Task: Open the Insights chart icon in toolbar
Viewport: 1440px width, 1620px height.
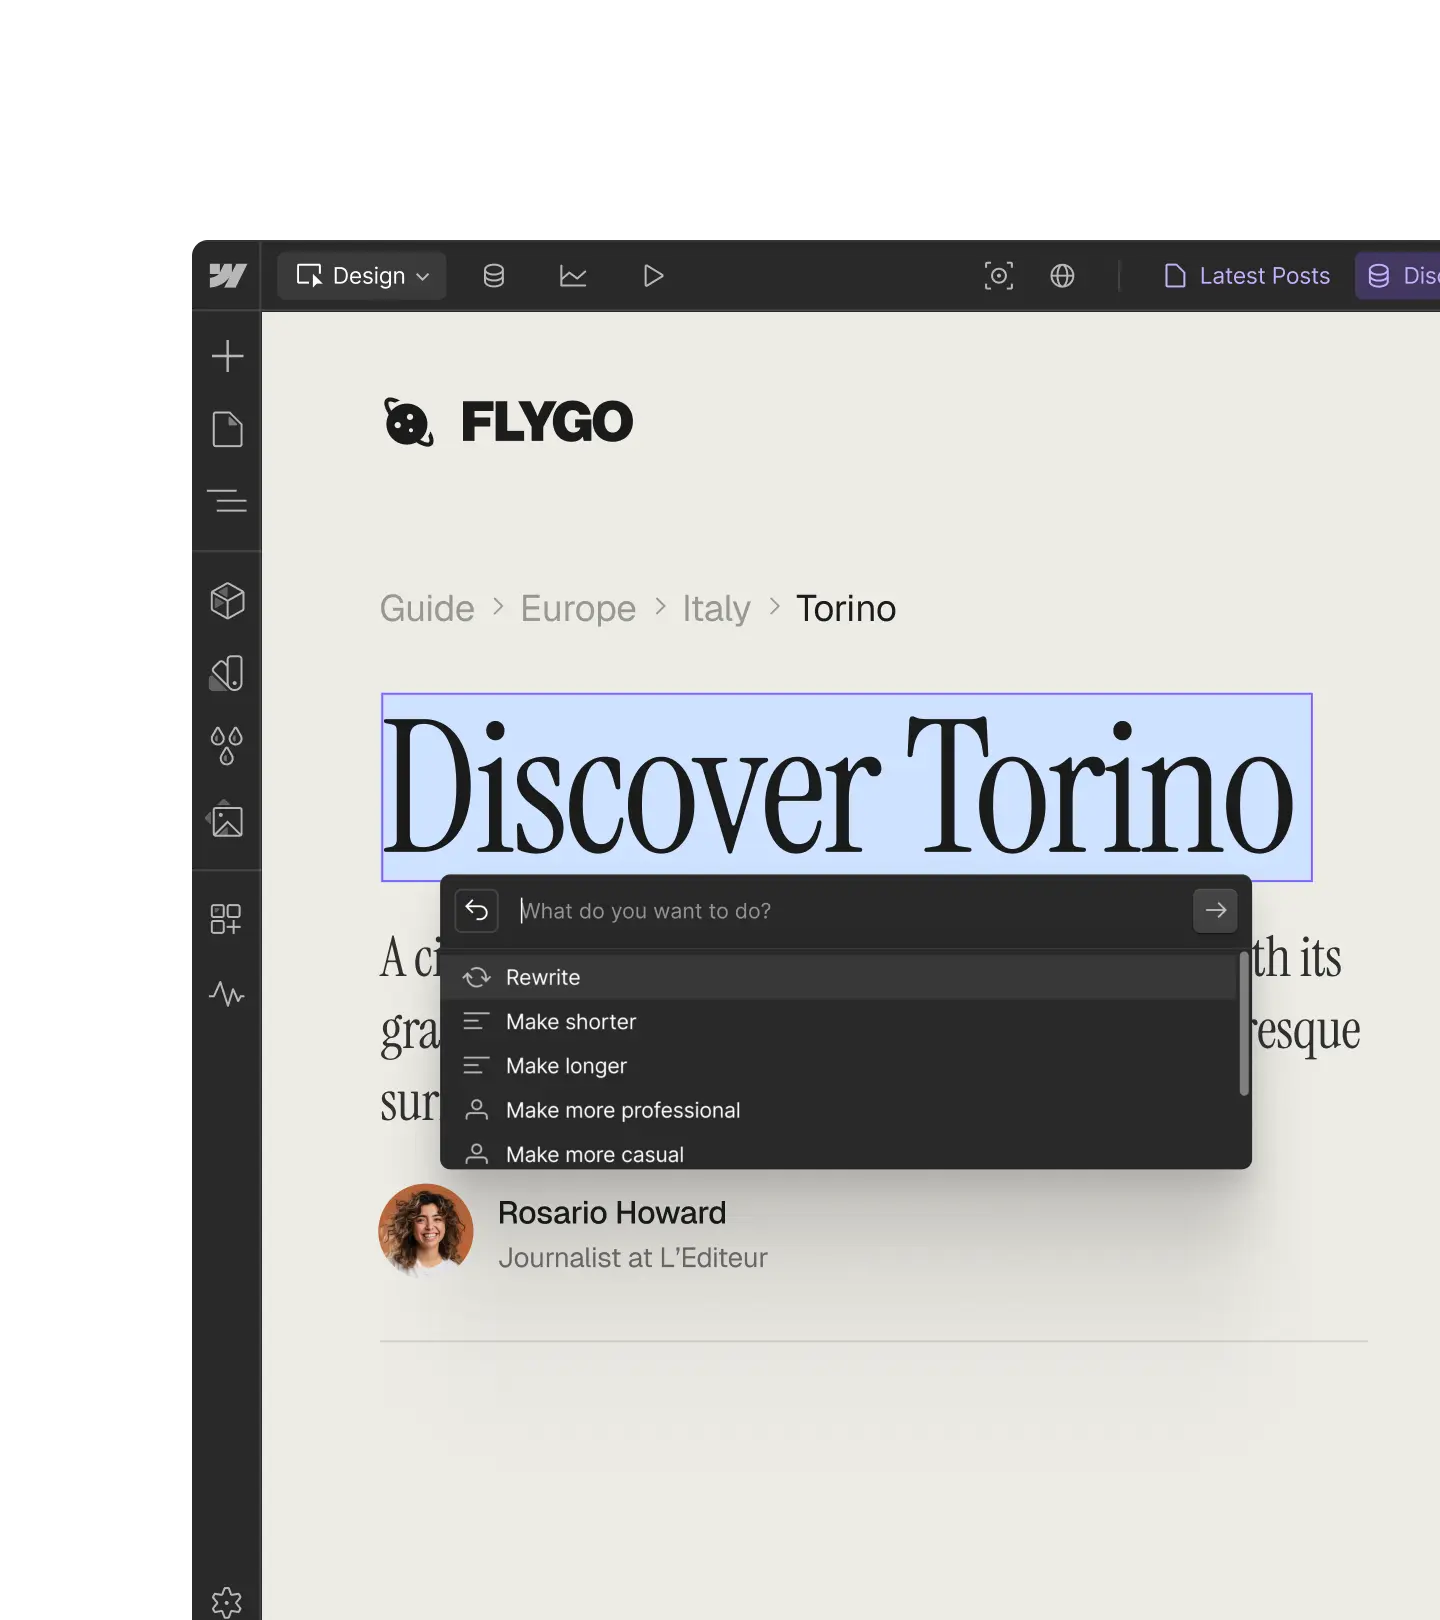Action: (x=573, y=276)
